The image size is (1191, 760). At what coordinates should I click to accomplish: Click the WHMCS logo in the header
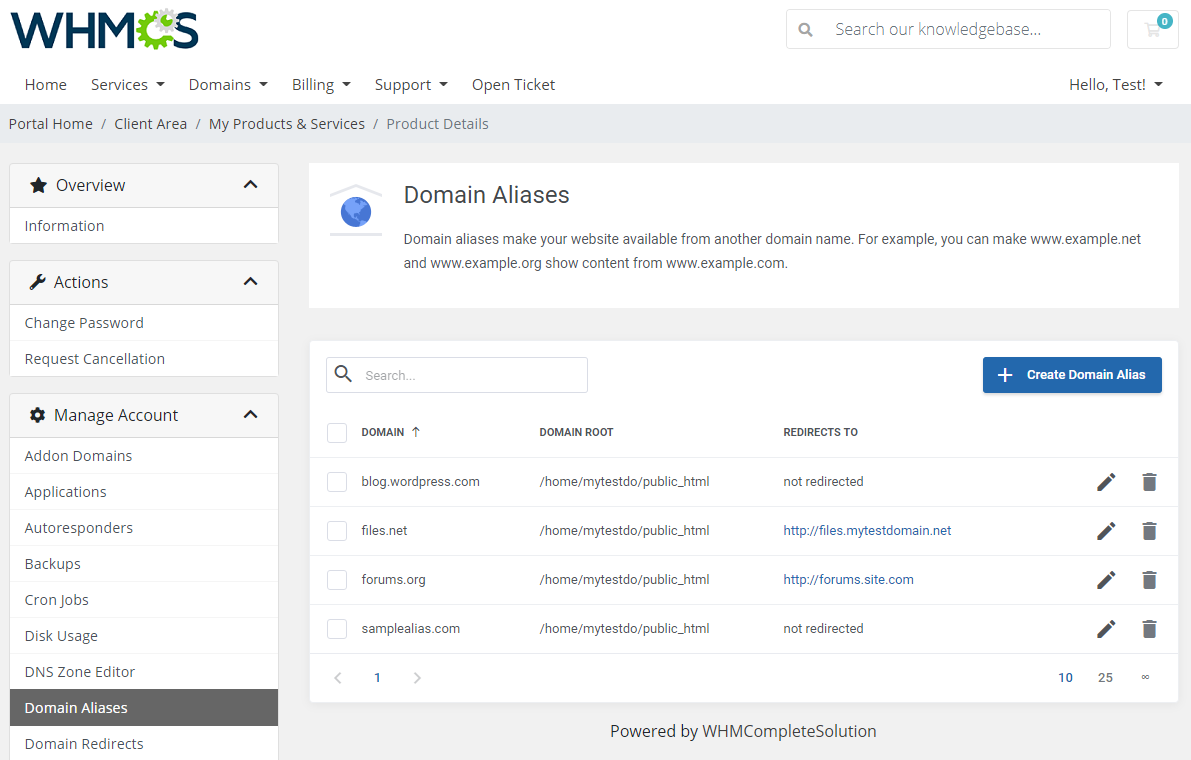tap(103, 30)
